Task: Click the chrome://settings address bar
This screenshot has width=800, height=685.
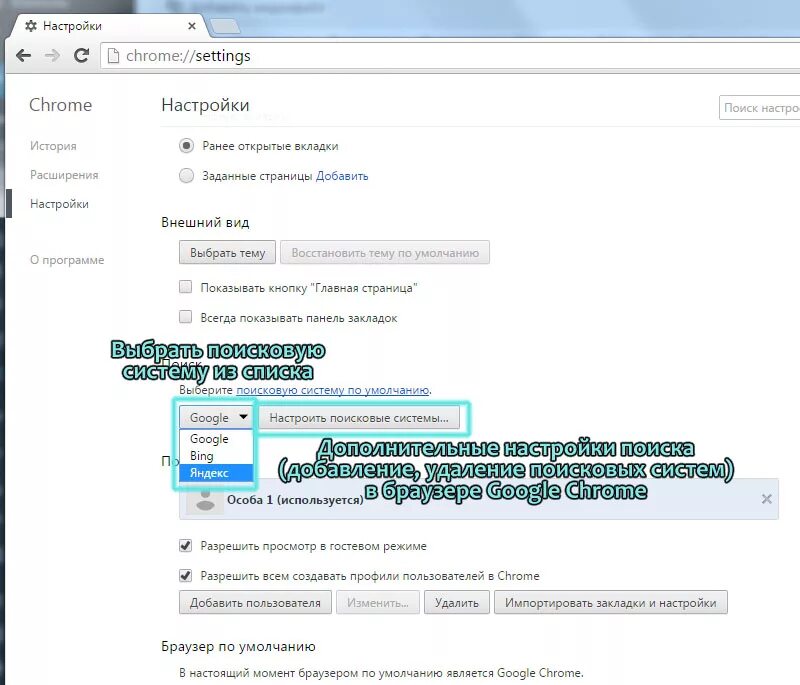Action: tap(449, 56)
